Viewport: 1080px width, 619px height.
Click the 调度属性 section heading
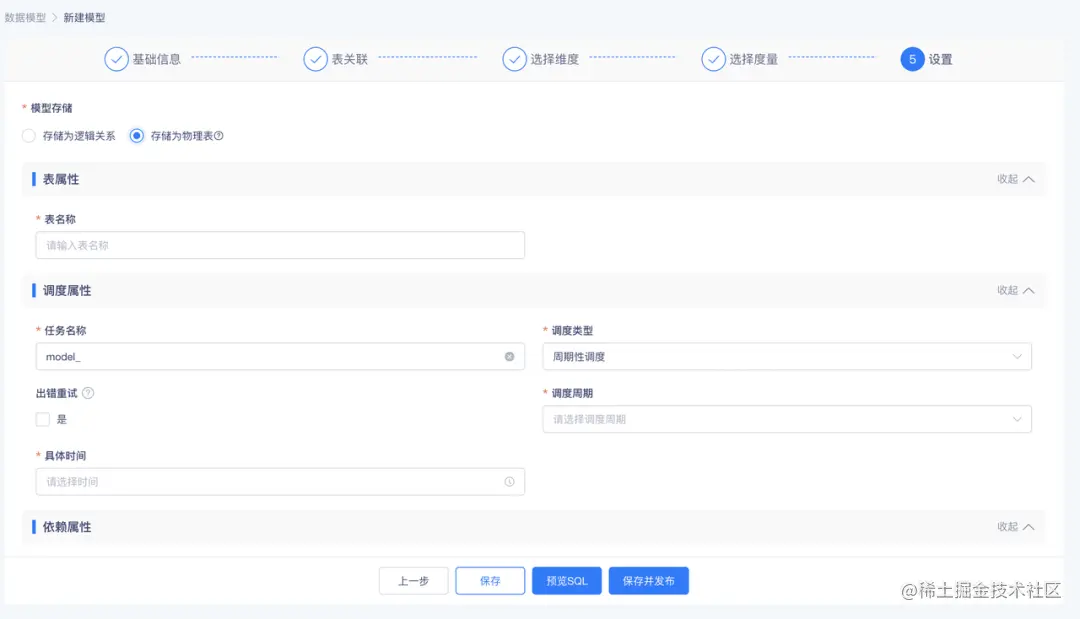(67, 291)
